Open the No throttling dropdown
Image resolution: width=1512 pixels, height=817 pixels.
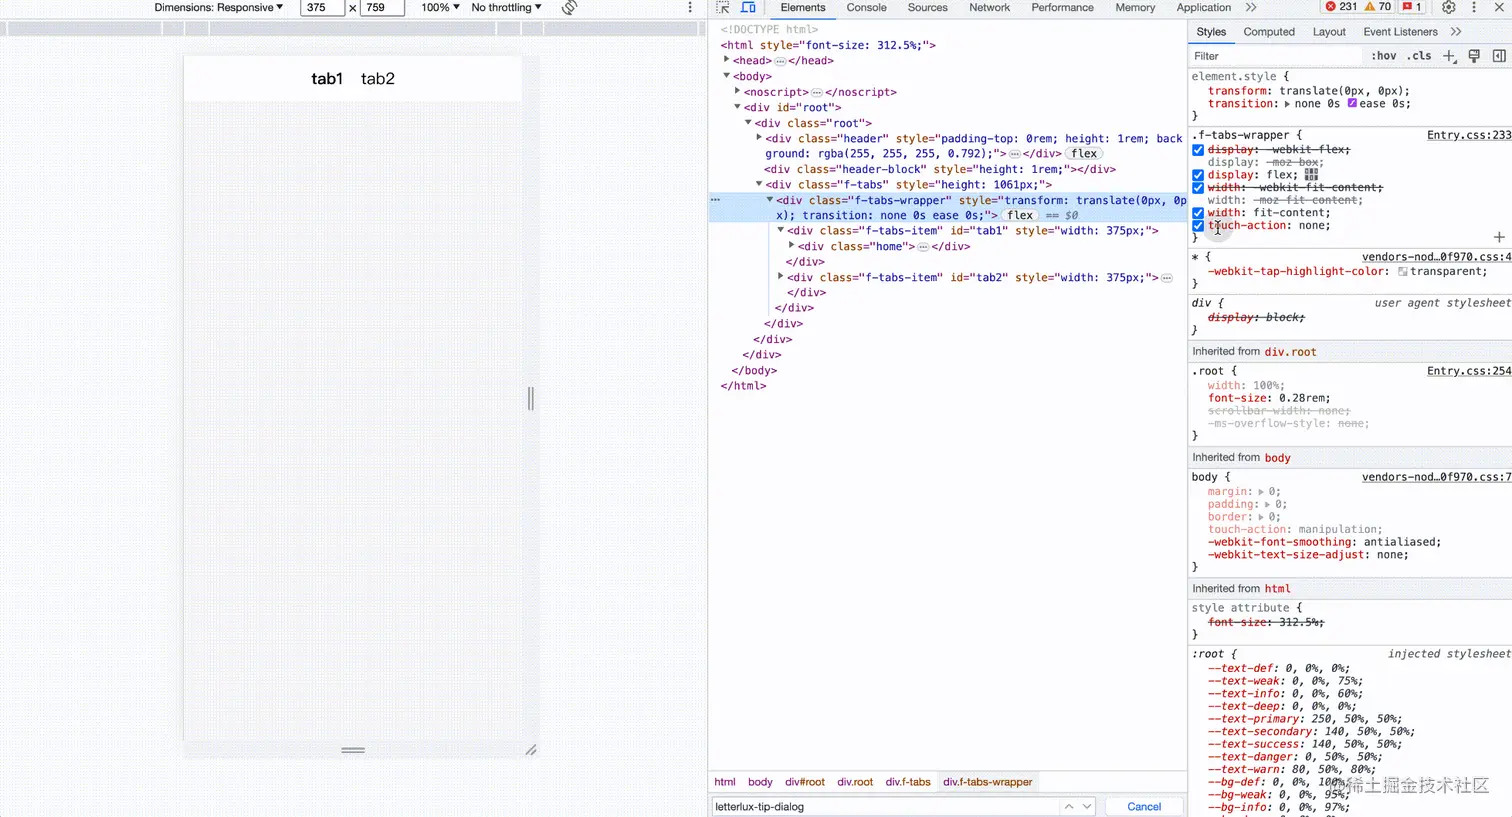click(x=506, y=7)
